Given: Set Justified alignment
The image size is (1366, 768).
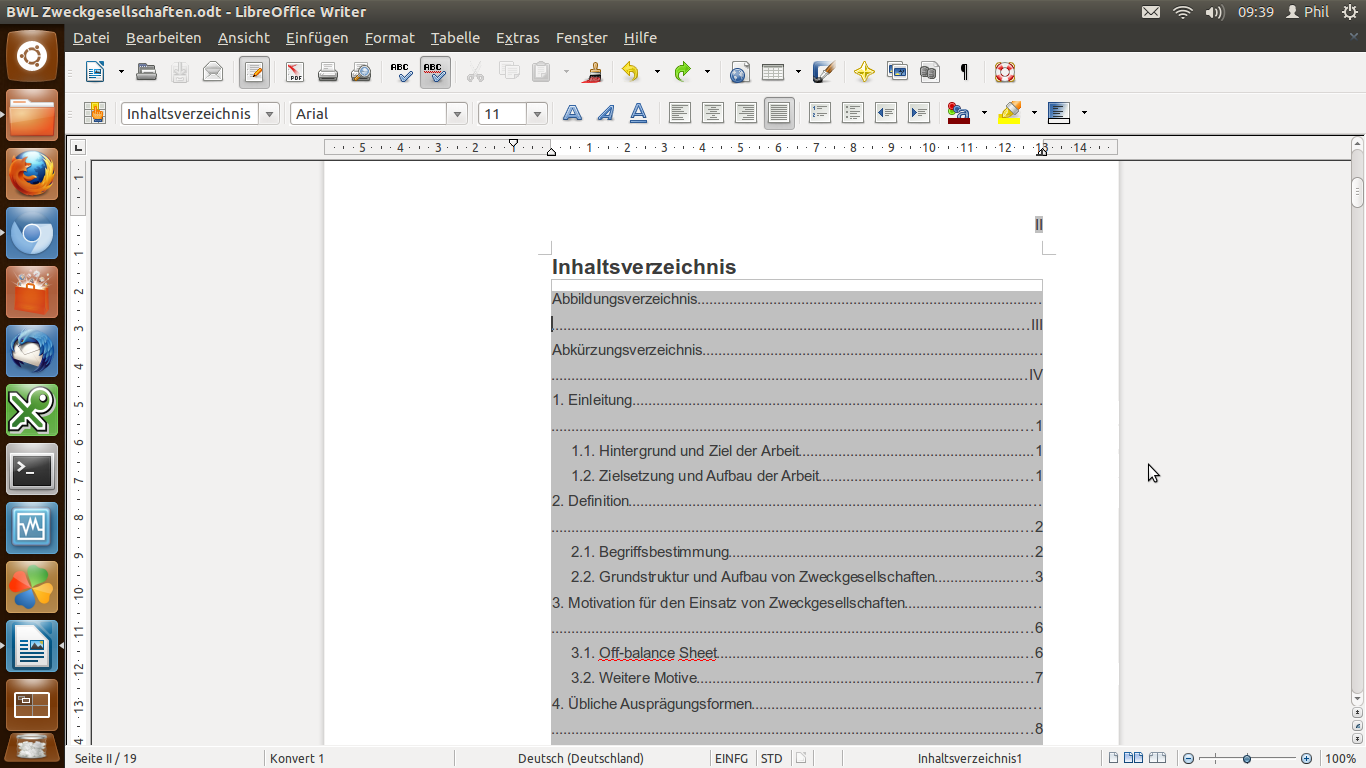Looking at the screenshot, I should tap(779, 113).
